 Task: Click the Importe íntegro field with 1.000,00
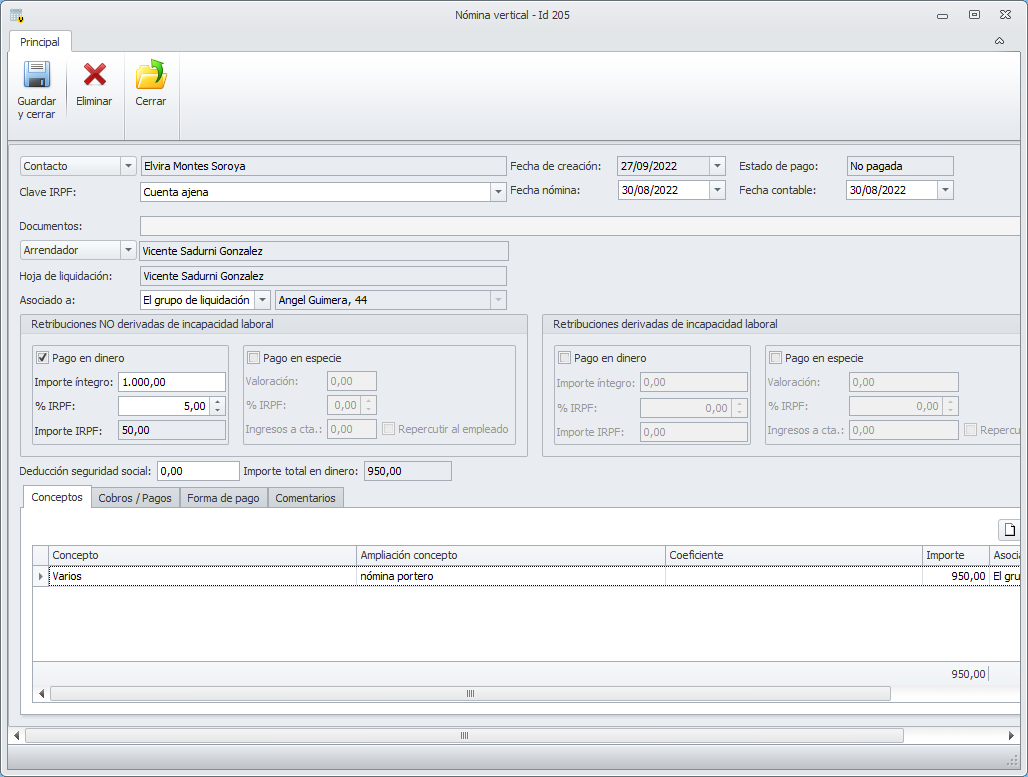171,382
